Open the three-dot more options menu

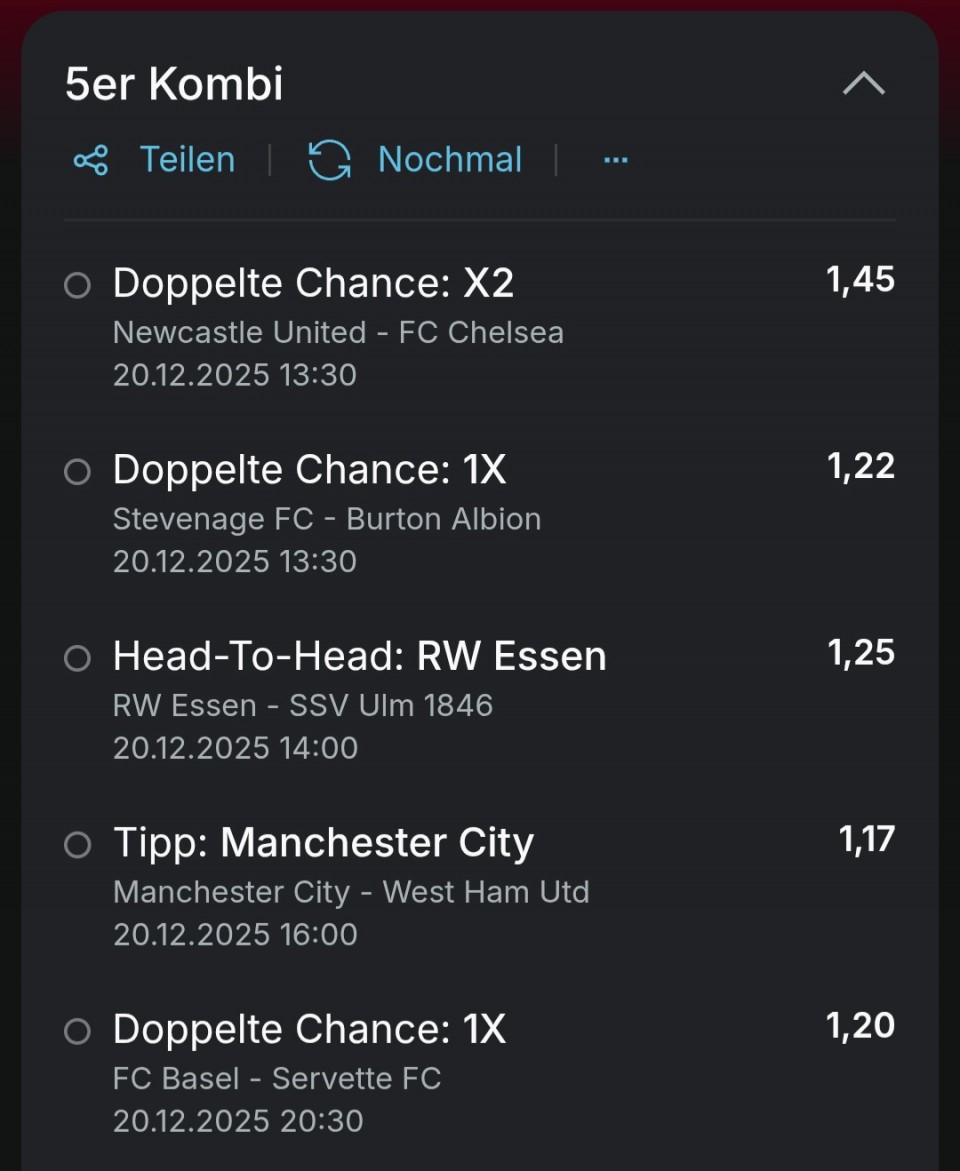[616, 160]
